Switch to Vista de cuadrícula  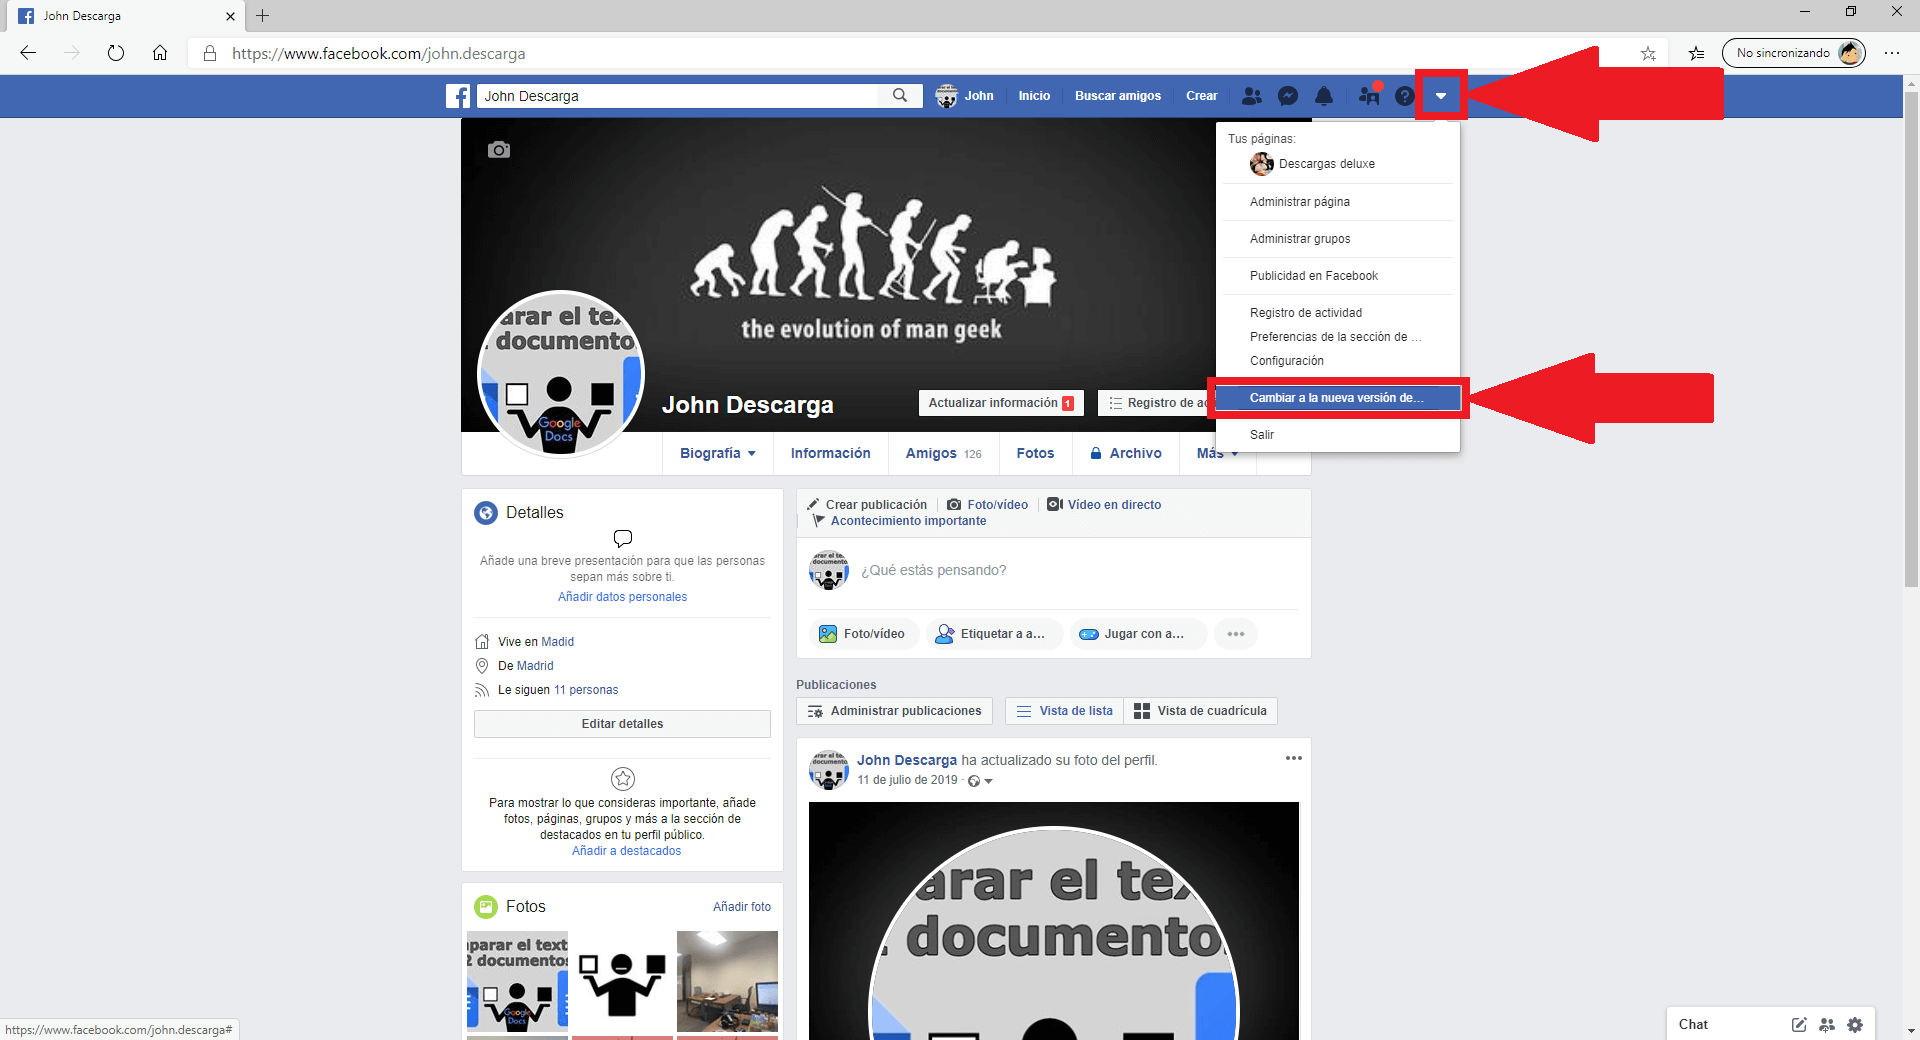click(1200, 711)
